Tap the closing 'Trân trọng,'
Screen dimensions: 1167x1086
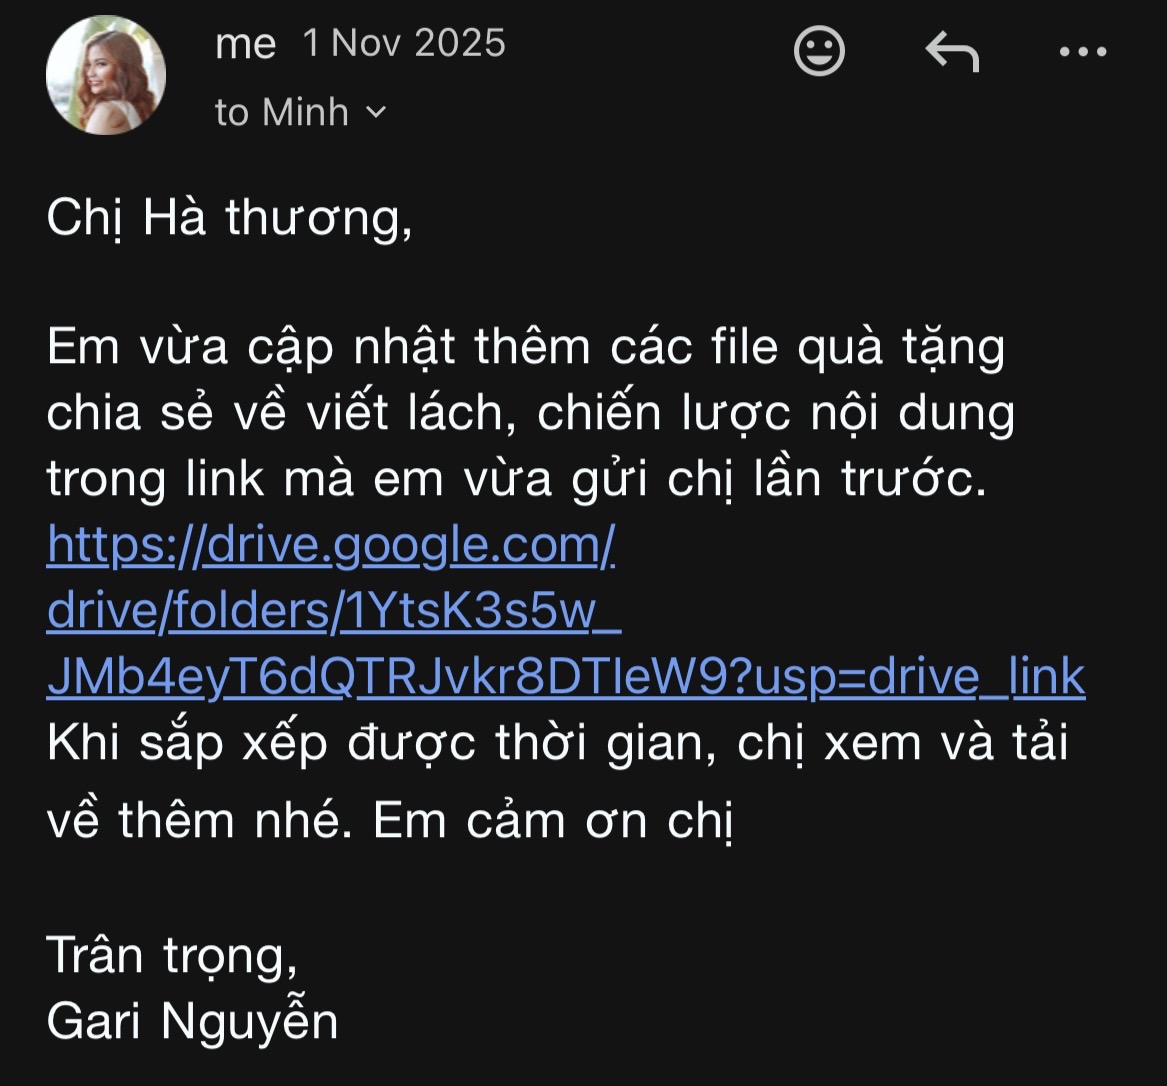(x=172, y=956)
